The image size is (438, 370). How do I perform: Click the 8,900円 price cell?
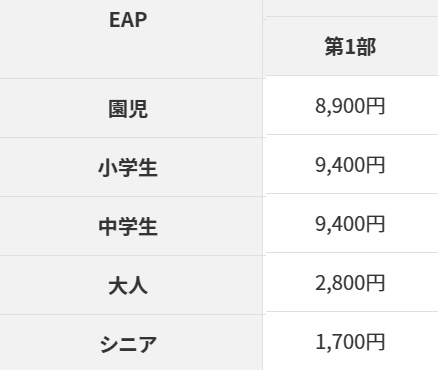[x=352, y=106]
